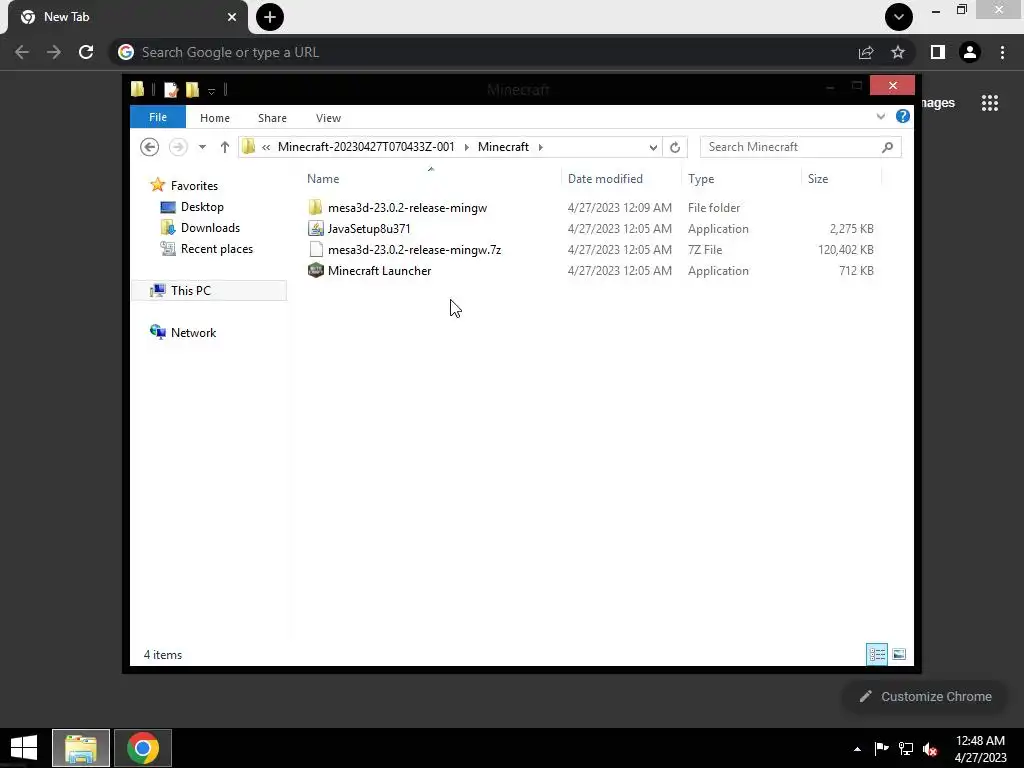This screenshot has width=1024, height=768.
Task: Click the taskbar clock and date
Action: (980, 748)
